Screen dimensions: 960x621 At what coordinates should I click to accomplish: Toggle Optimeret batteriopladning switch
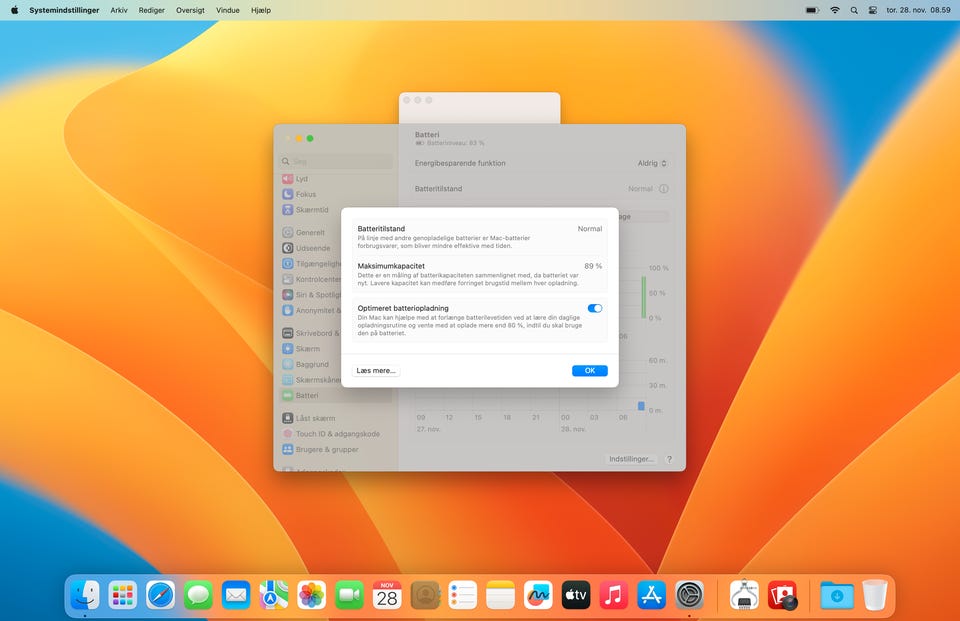coord(595,309)
